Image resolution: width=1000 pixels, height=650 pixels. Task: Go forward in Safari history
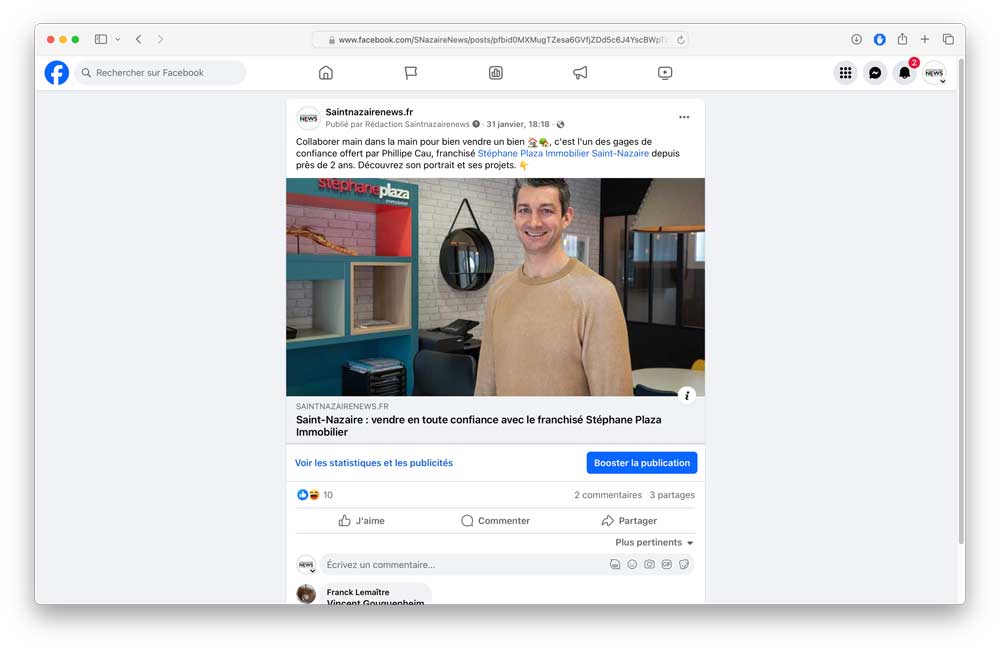tap(160, 40)
